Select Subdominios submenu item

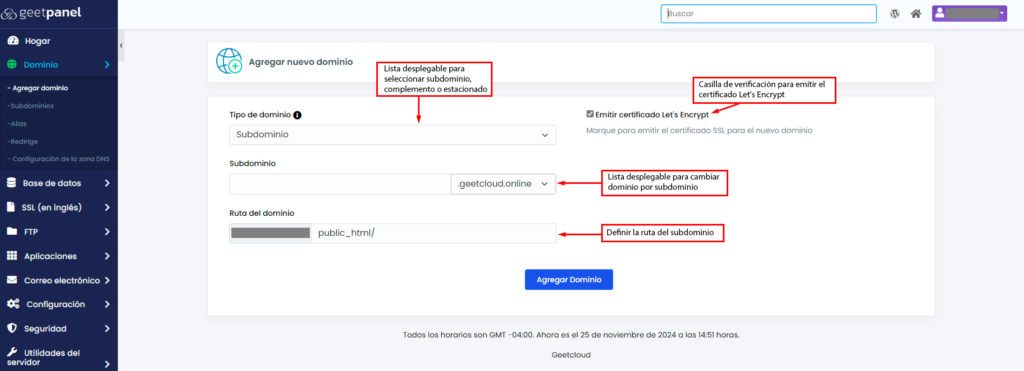tap(31, 106)
